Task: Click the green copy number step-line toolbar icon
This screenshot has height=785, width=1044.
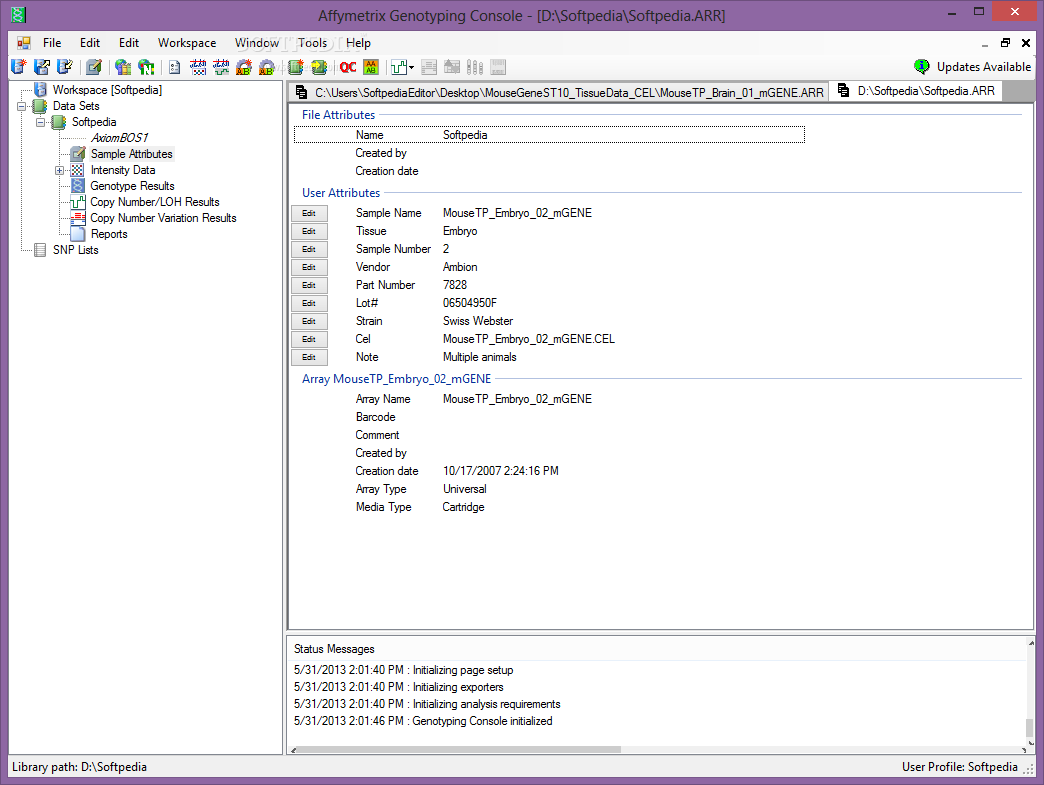Action: pos(399,67)
